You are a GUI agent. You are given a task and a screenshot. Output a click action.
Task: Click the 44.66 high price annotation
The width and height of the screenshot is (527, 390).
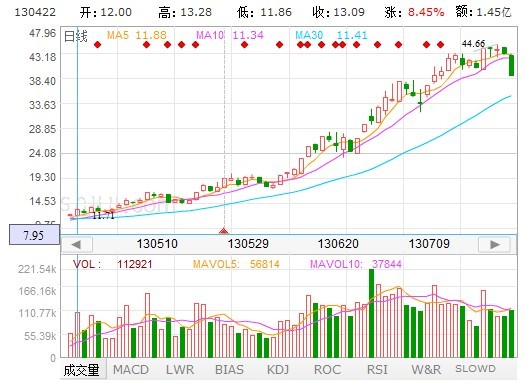tap(473, 44)
